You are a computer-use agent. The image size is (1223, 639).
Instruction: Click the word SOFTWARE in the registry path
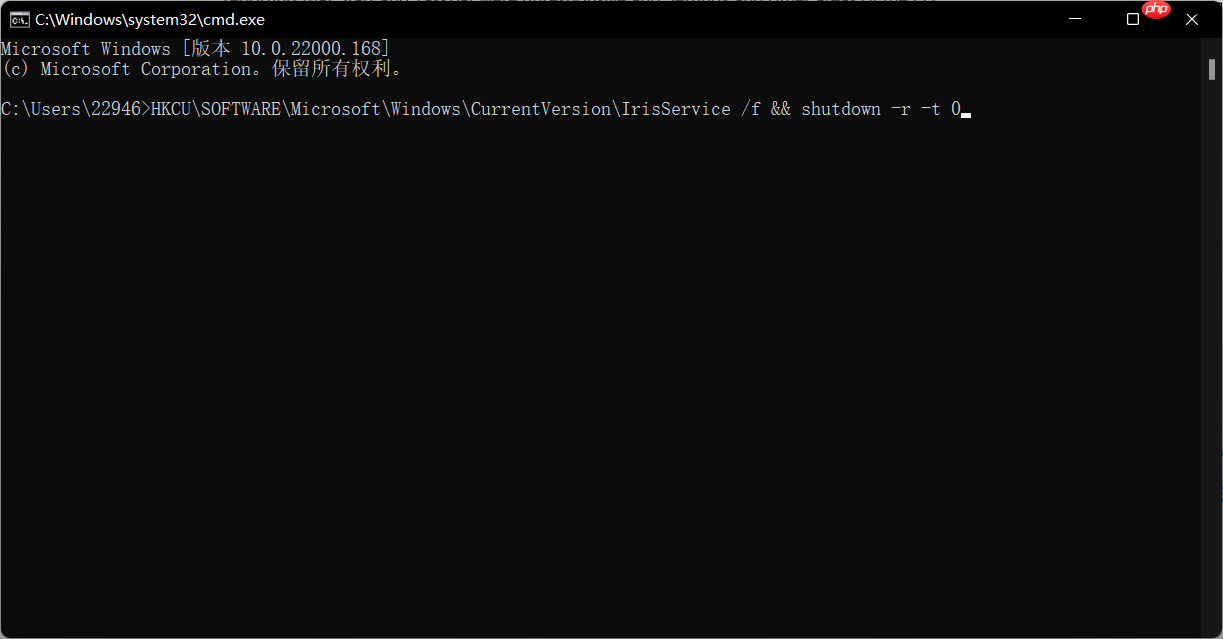(241, 109)
